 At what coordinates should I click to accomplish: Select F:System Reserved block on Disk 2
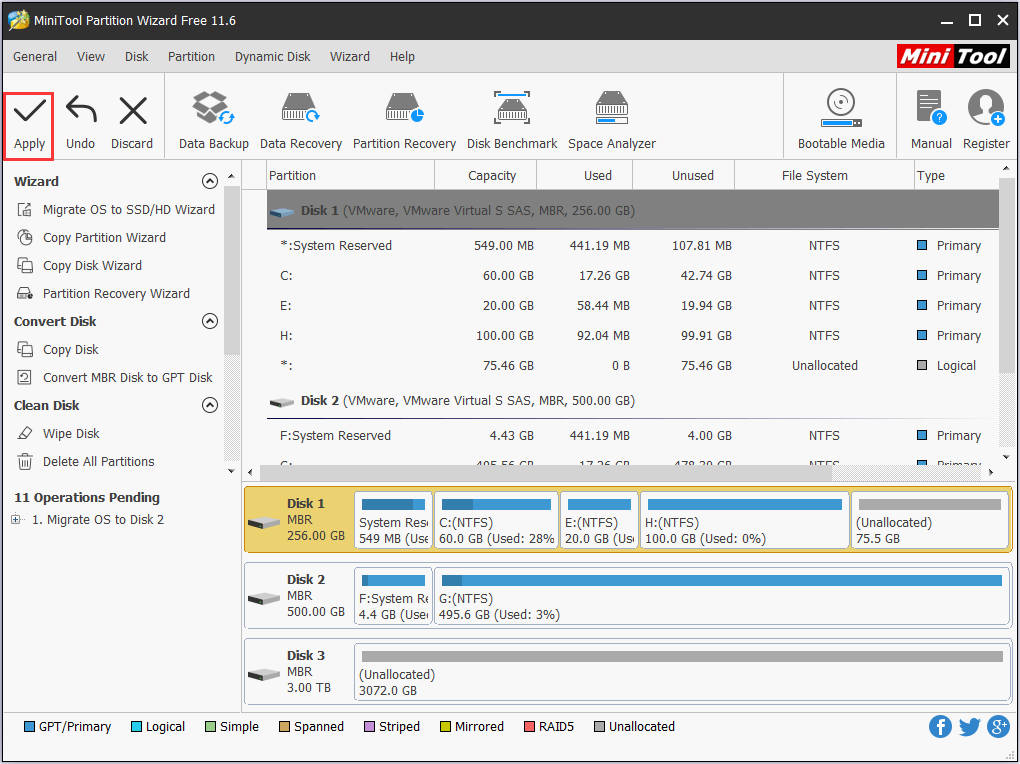[x=394, y=596]
